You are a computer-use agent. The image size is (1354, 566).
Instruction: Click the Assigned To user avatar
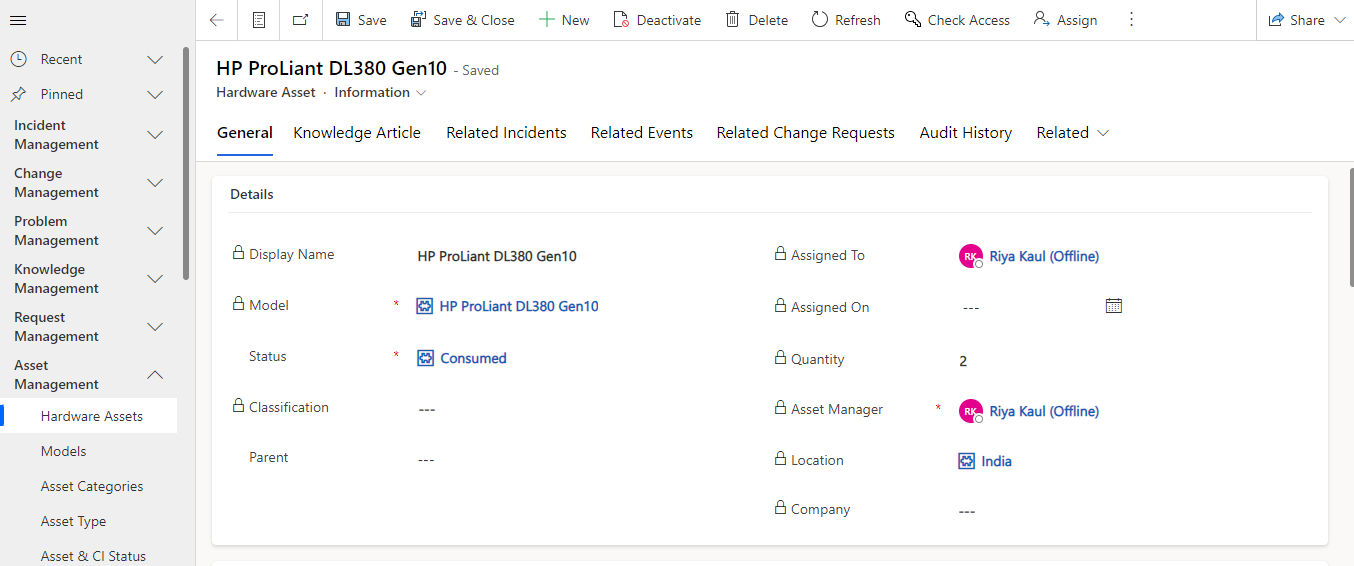click(x=971, y=257)
